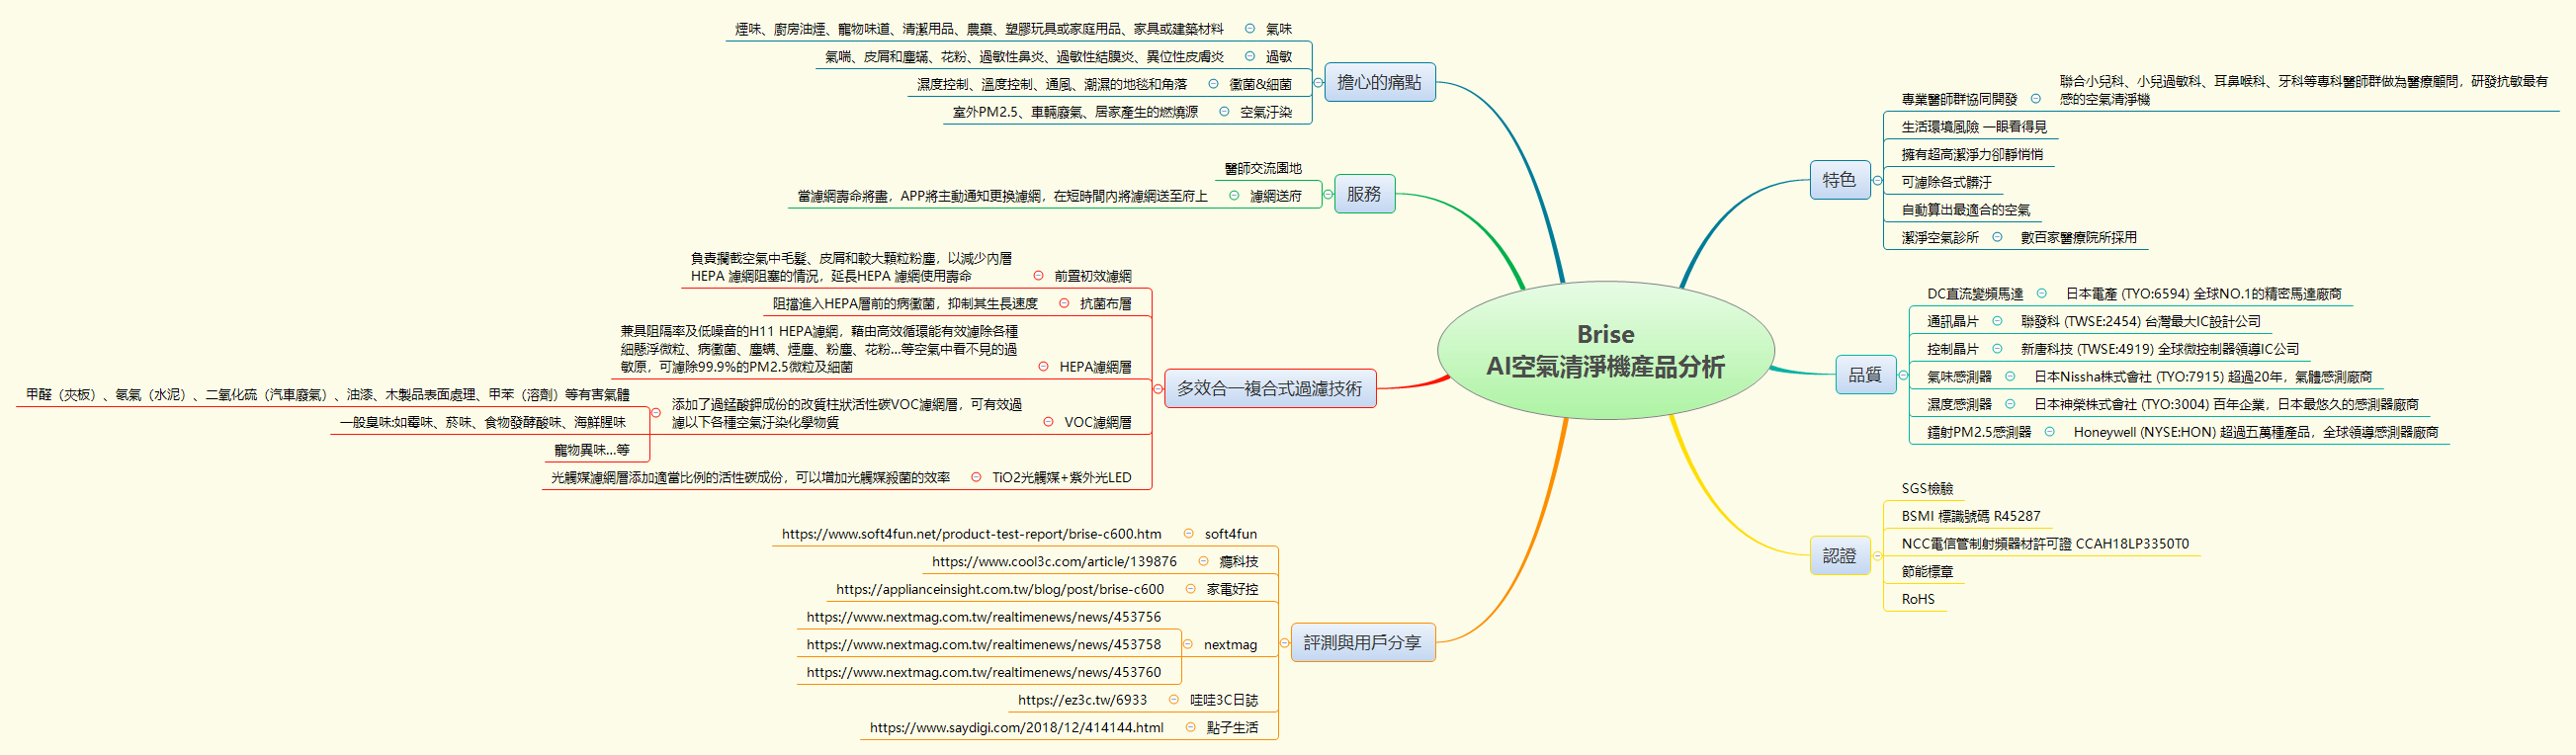Collapse the toggle beside soft4fun subtopic
The height and width of the screenshot is (755, 2576).
click(1189, 533)
